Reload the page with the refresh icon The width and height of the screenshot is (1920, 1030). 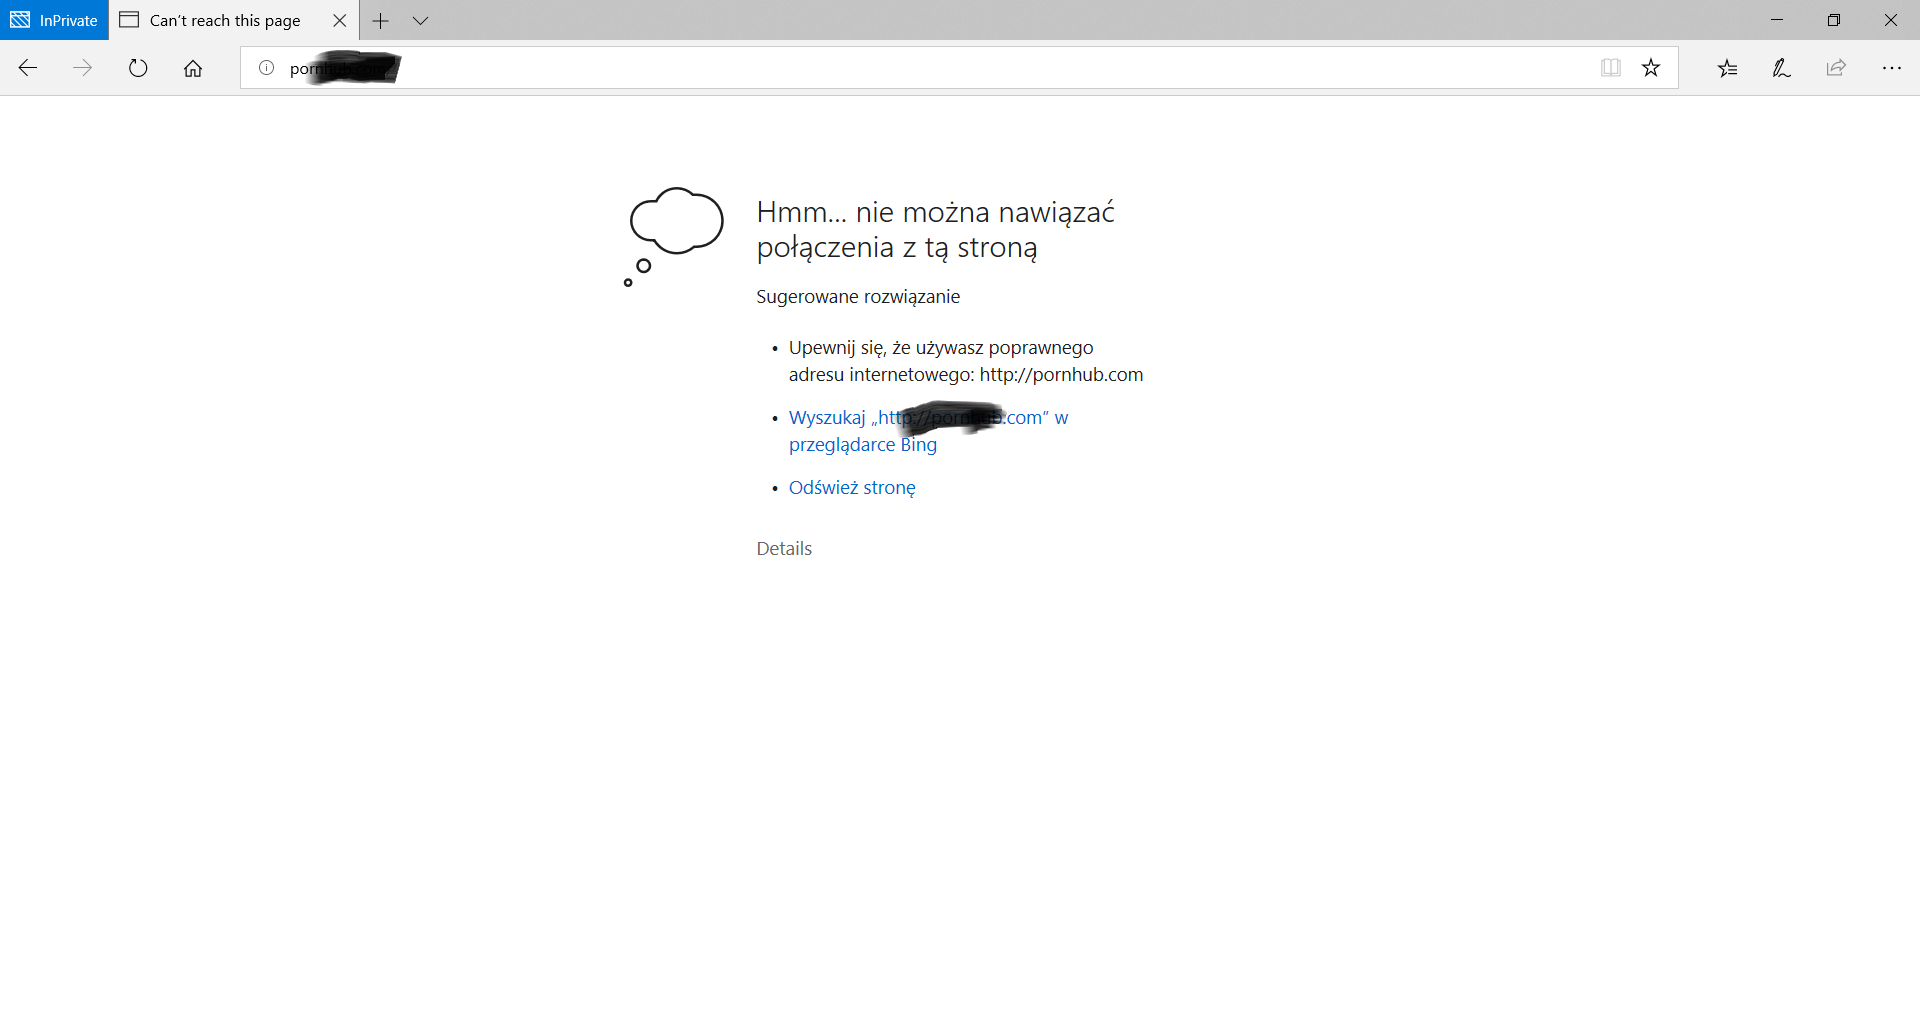point(138,68)
